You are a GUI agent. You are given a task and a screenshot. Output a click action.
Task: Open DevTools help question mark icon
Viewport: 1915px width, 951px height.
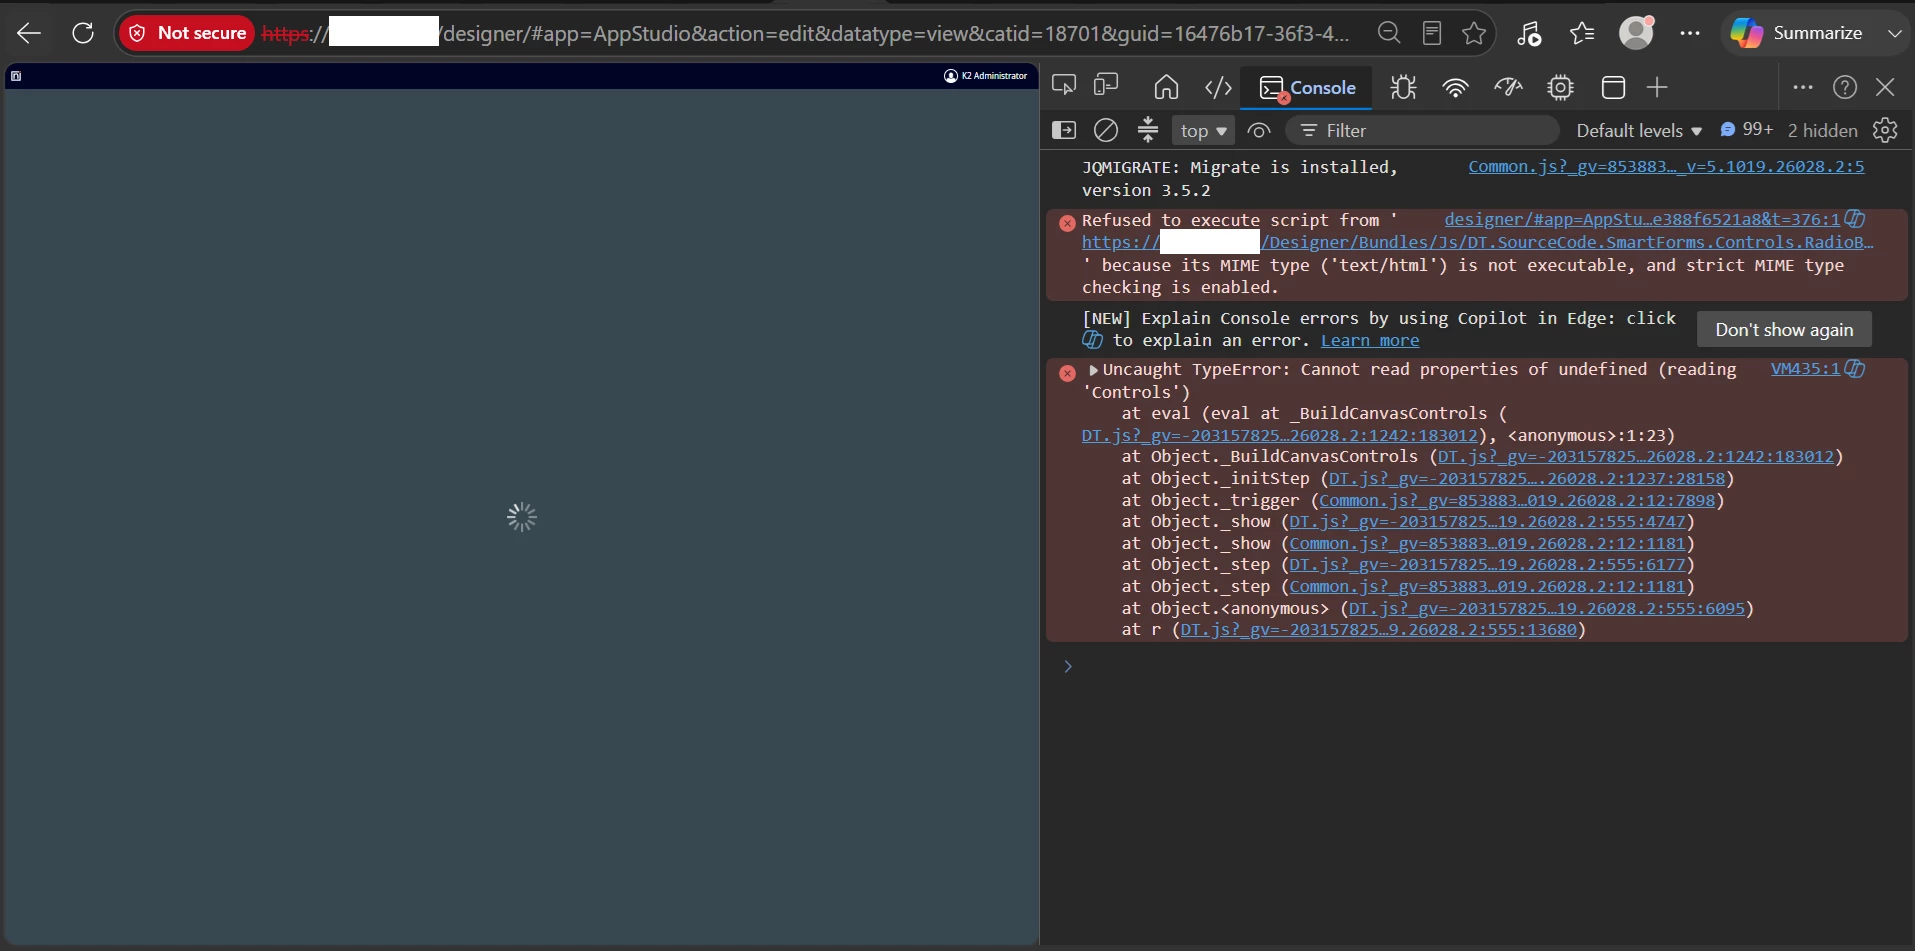point(1845,88)
